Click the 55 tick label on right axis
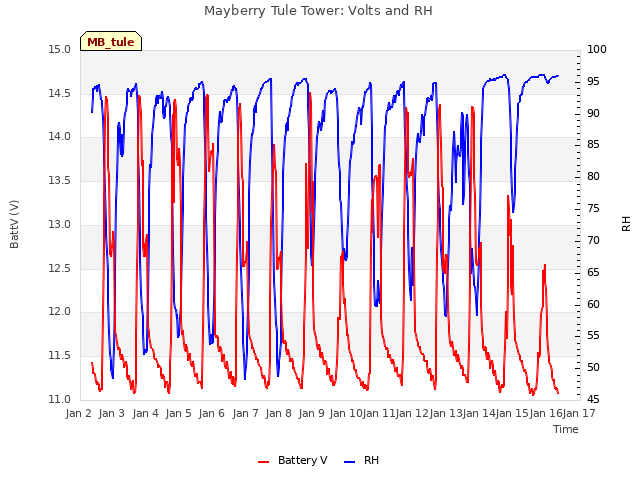The image size is (640, 480). (593, 336)
